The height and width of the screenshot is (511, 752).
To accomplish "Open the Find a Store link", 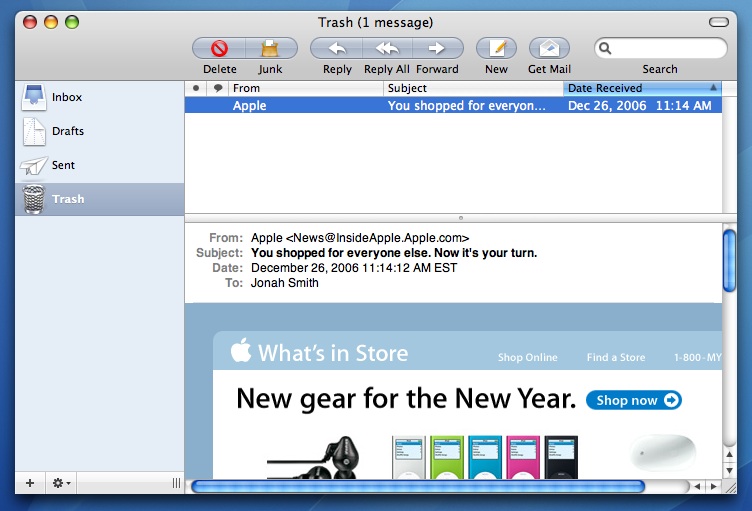I will point(616,357).
